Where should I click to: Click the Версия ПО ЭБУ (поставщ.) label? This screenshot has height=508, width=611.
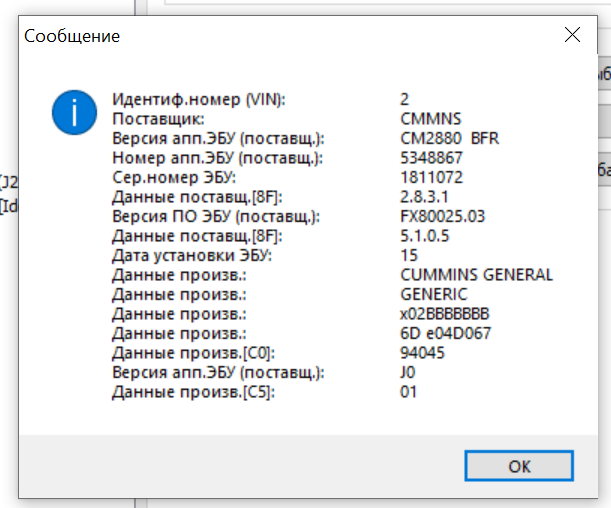(216, 216)
